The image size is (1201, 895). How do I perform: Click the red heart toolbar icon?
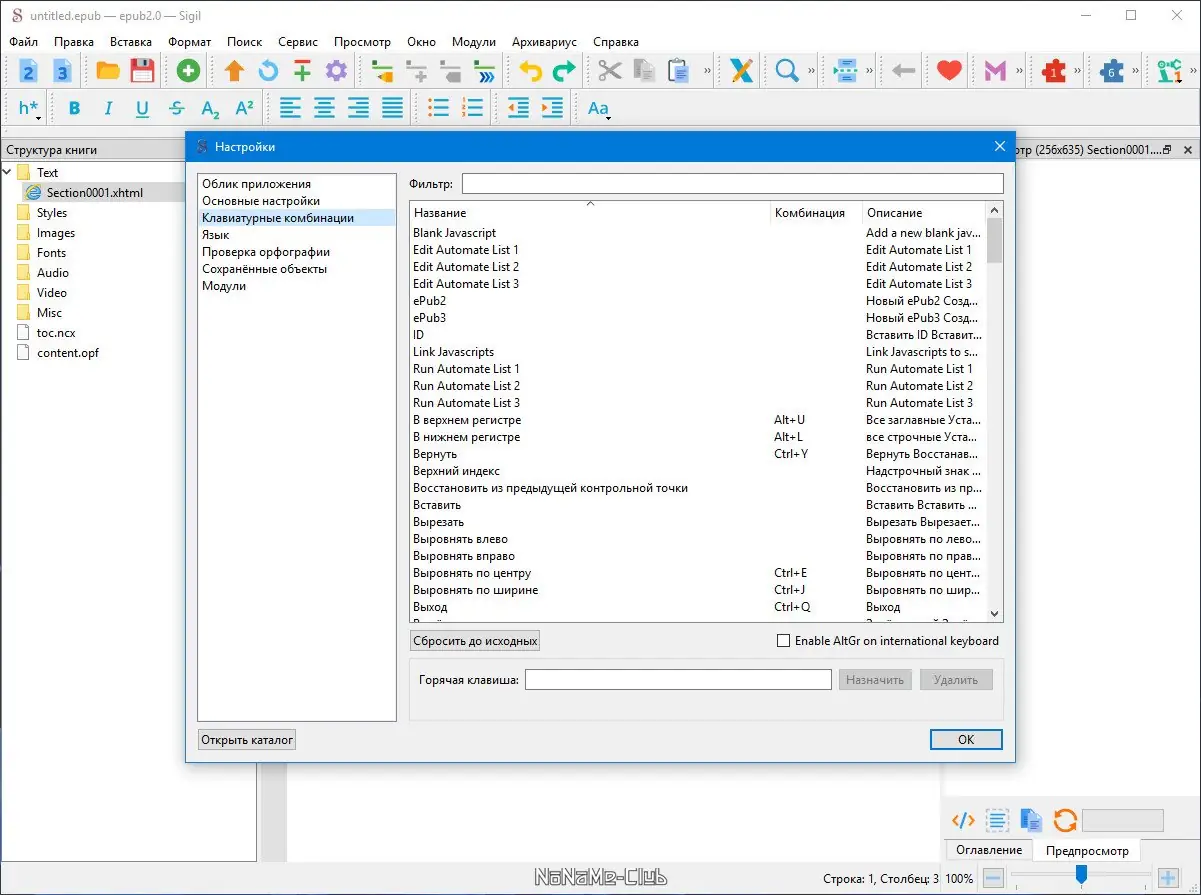949,71
